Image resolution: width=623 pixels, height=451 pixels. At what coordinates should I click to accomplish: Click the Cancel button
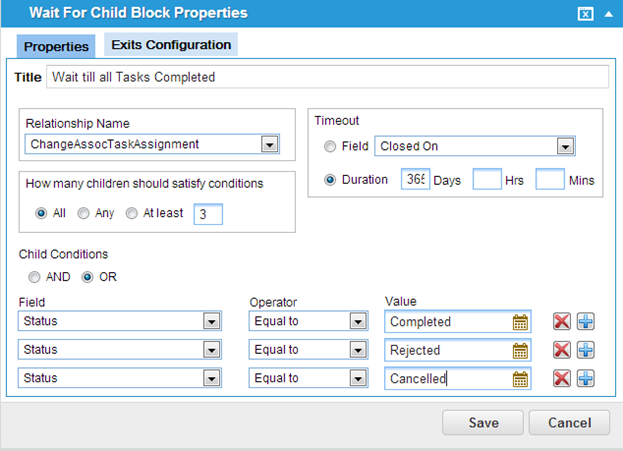tap(569, 422)
